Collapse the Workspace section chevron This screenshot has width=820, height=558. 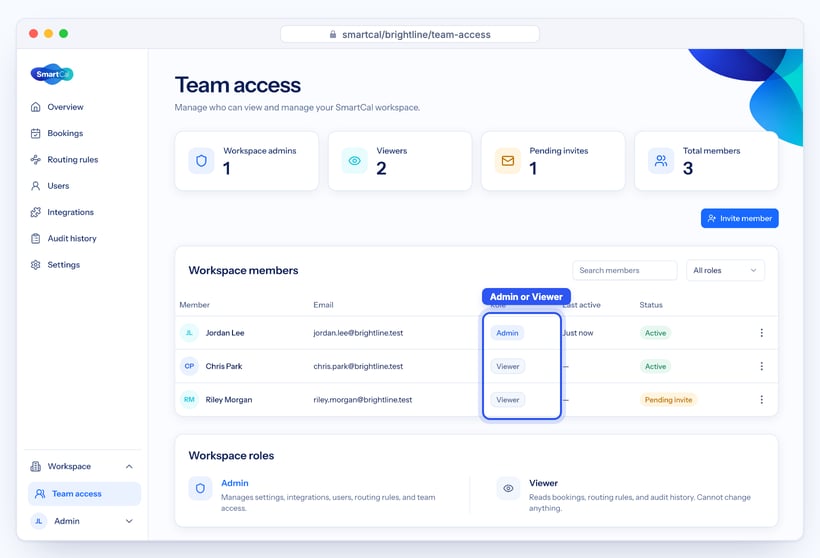click(x=129, y=466)
